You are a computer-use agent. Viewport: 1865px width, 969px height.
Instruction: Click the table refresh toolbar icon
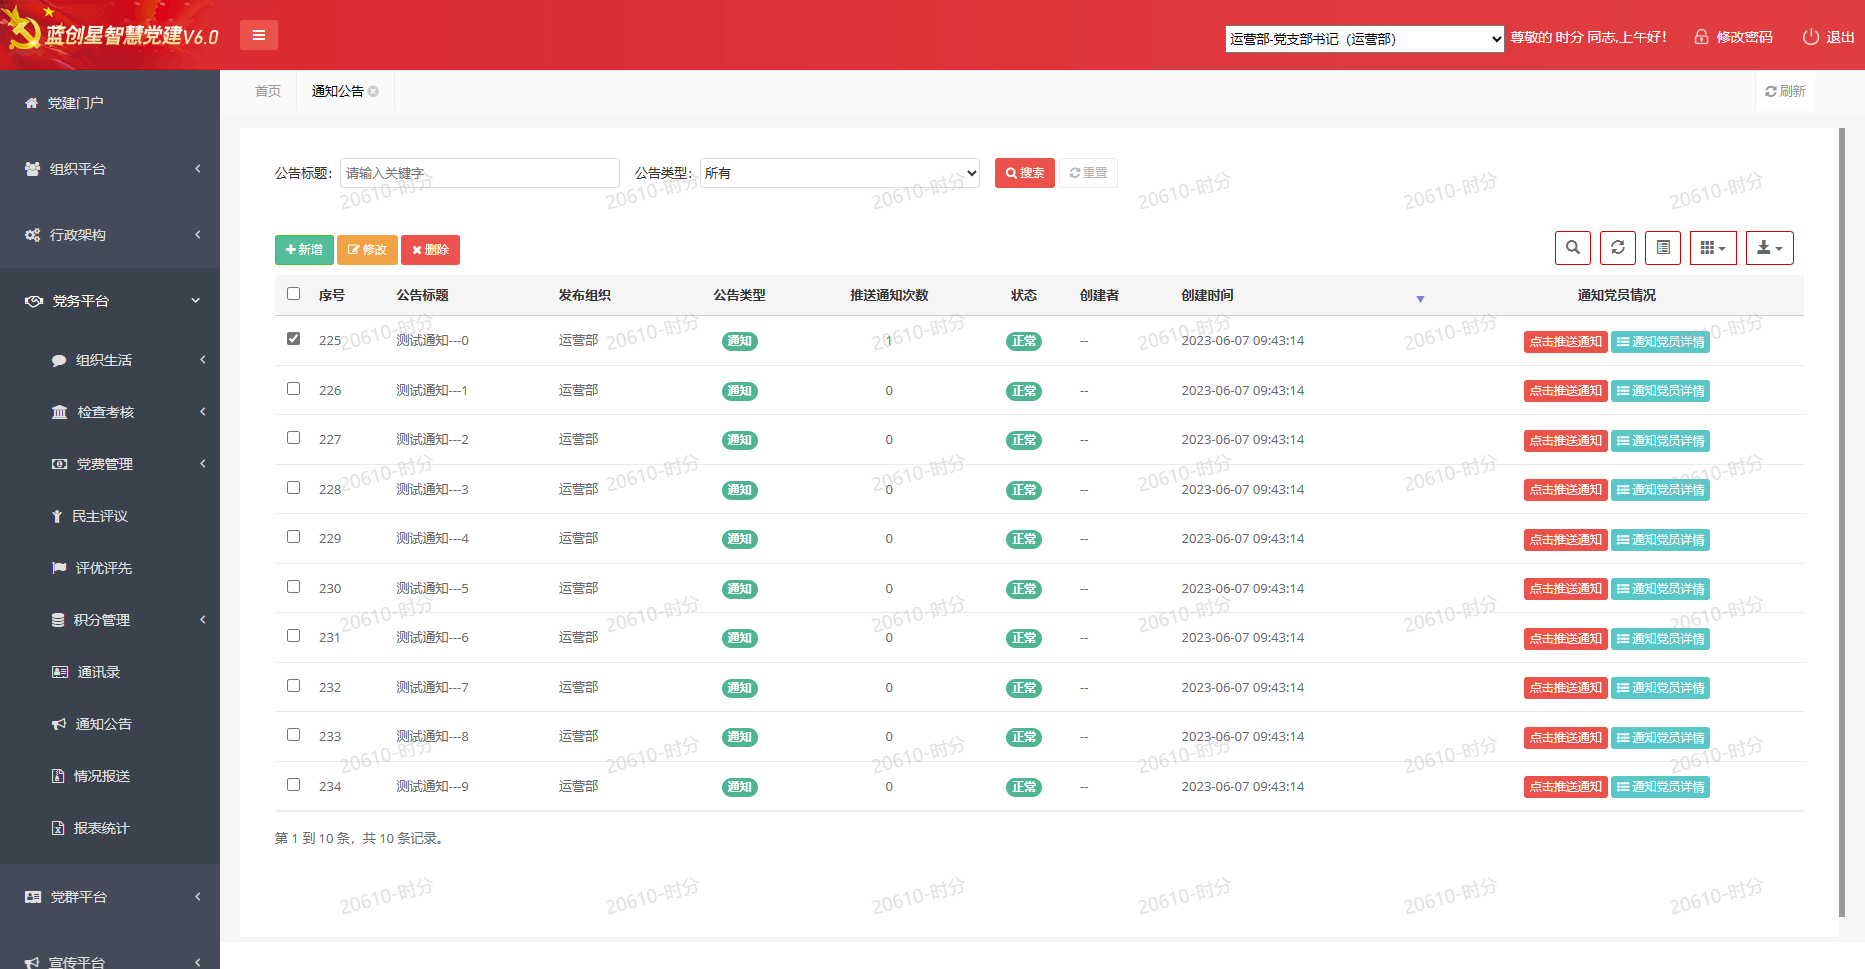click(1618, 248)
